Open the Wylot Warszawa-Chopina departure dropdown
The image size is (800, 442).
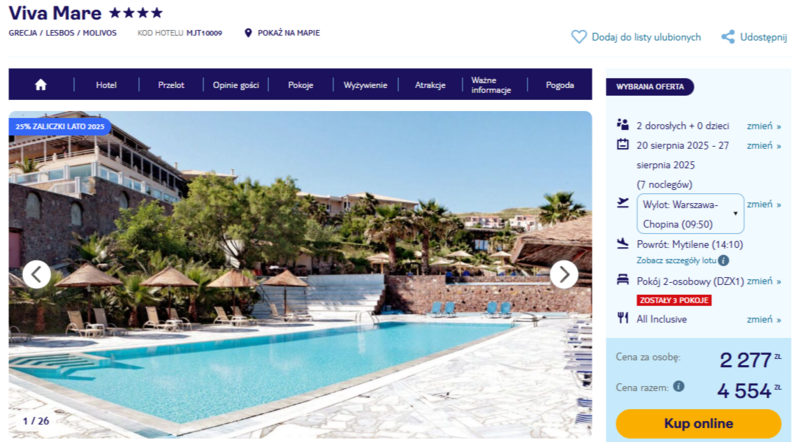690,214
